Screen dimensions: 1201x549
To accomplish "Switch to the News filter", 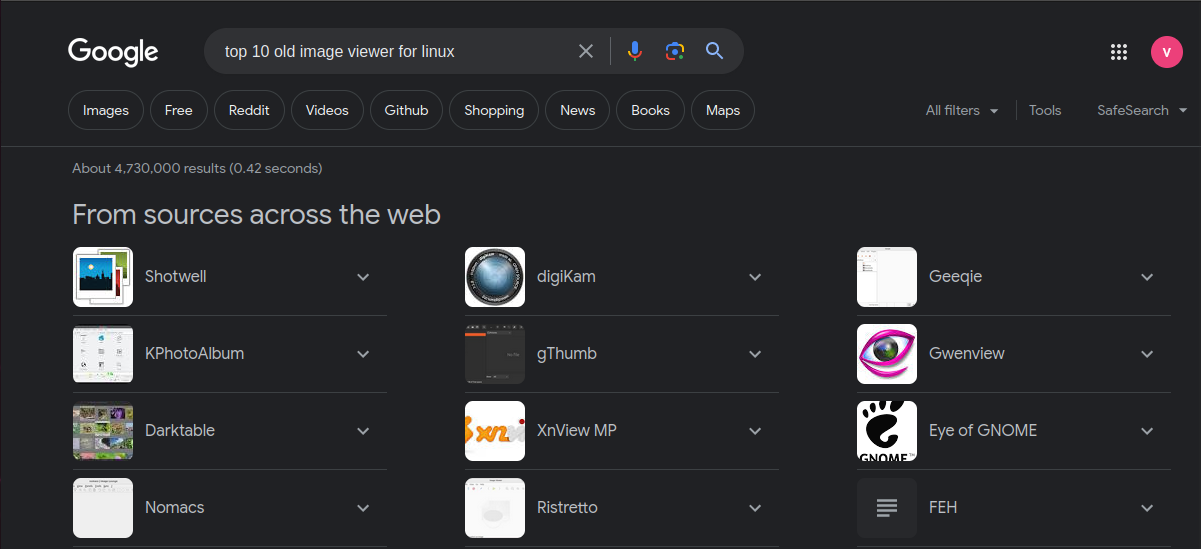I will 578,110.
